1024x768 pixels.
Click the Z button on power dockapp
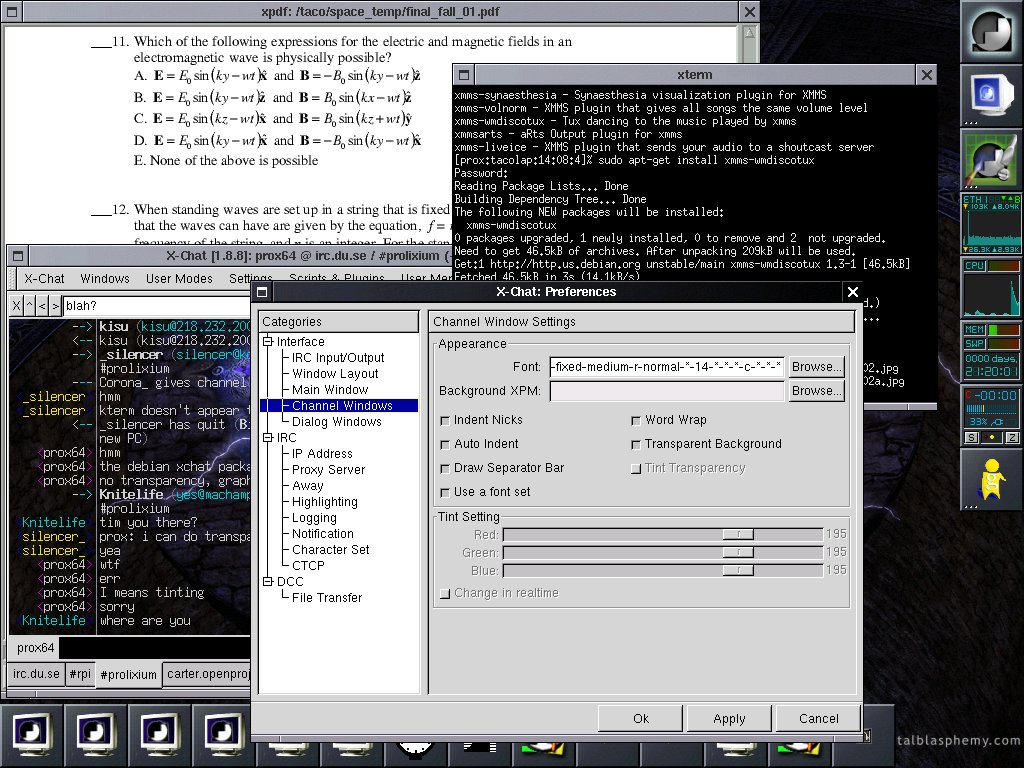tap(1012, 438)
